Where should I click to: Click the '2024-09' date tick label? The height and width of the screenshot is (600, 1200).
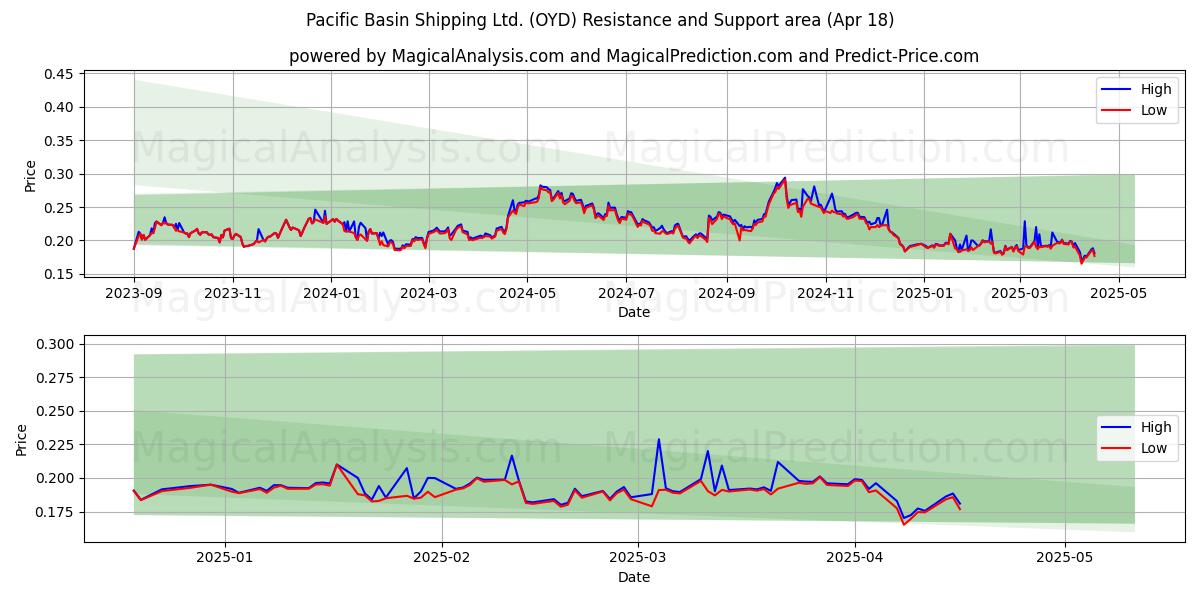tap(726, 294)
